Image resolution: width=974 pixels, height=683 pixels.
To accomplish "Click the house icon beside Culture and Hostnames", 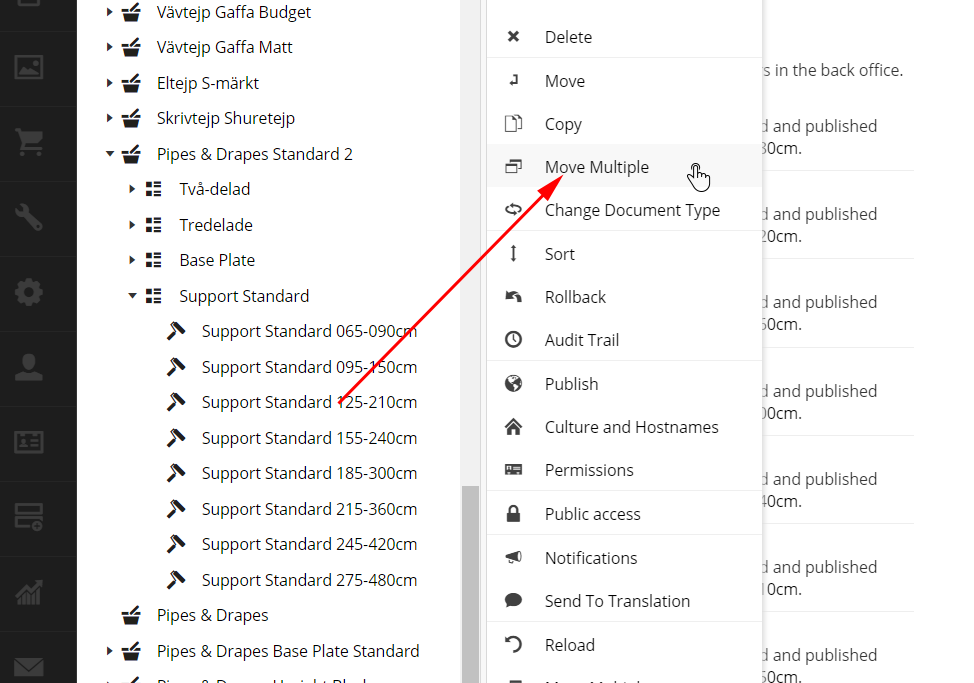I will coord(513,427).
